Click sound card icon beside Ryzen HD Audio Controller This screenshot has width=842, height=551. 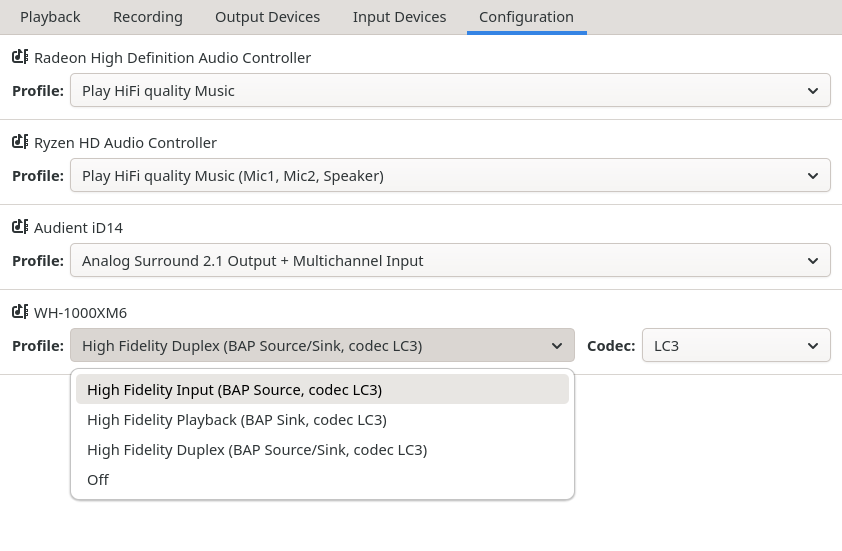20,142
